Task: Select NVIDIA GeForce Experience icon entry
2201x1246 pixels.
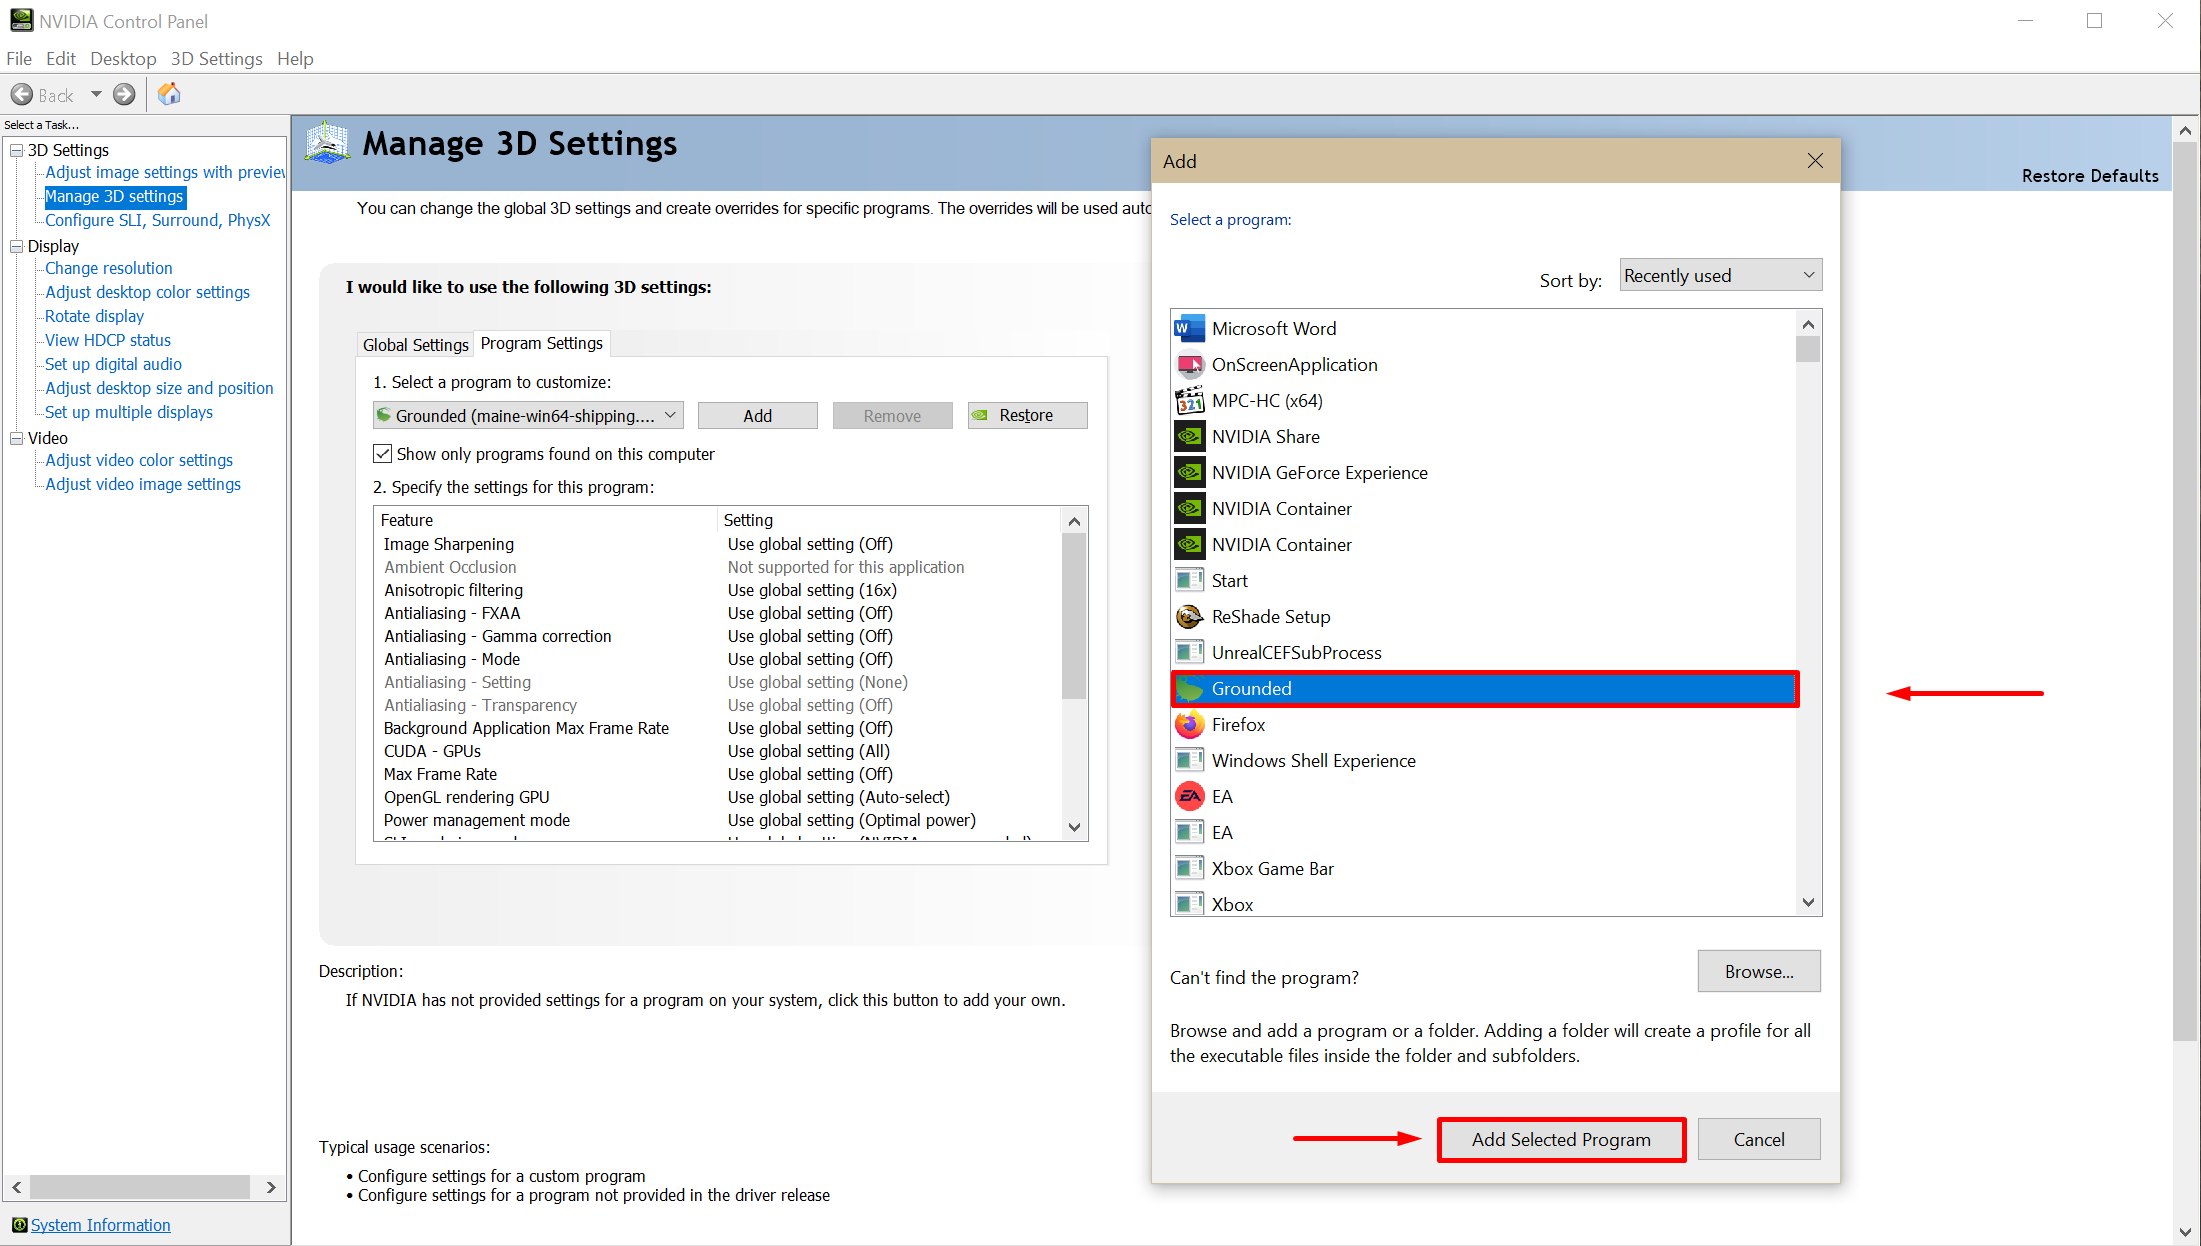Action: (x=1189, y=473)
